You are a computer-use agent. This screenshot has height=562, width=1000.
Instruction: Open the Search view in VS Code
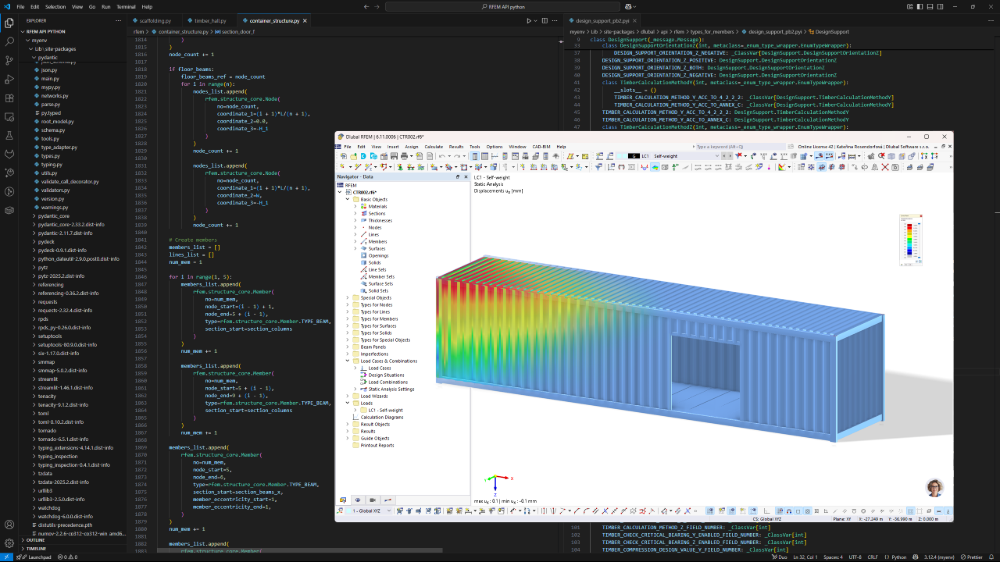point(9,41)
